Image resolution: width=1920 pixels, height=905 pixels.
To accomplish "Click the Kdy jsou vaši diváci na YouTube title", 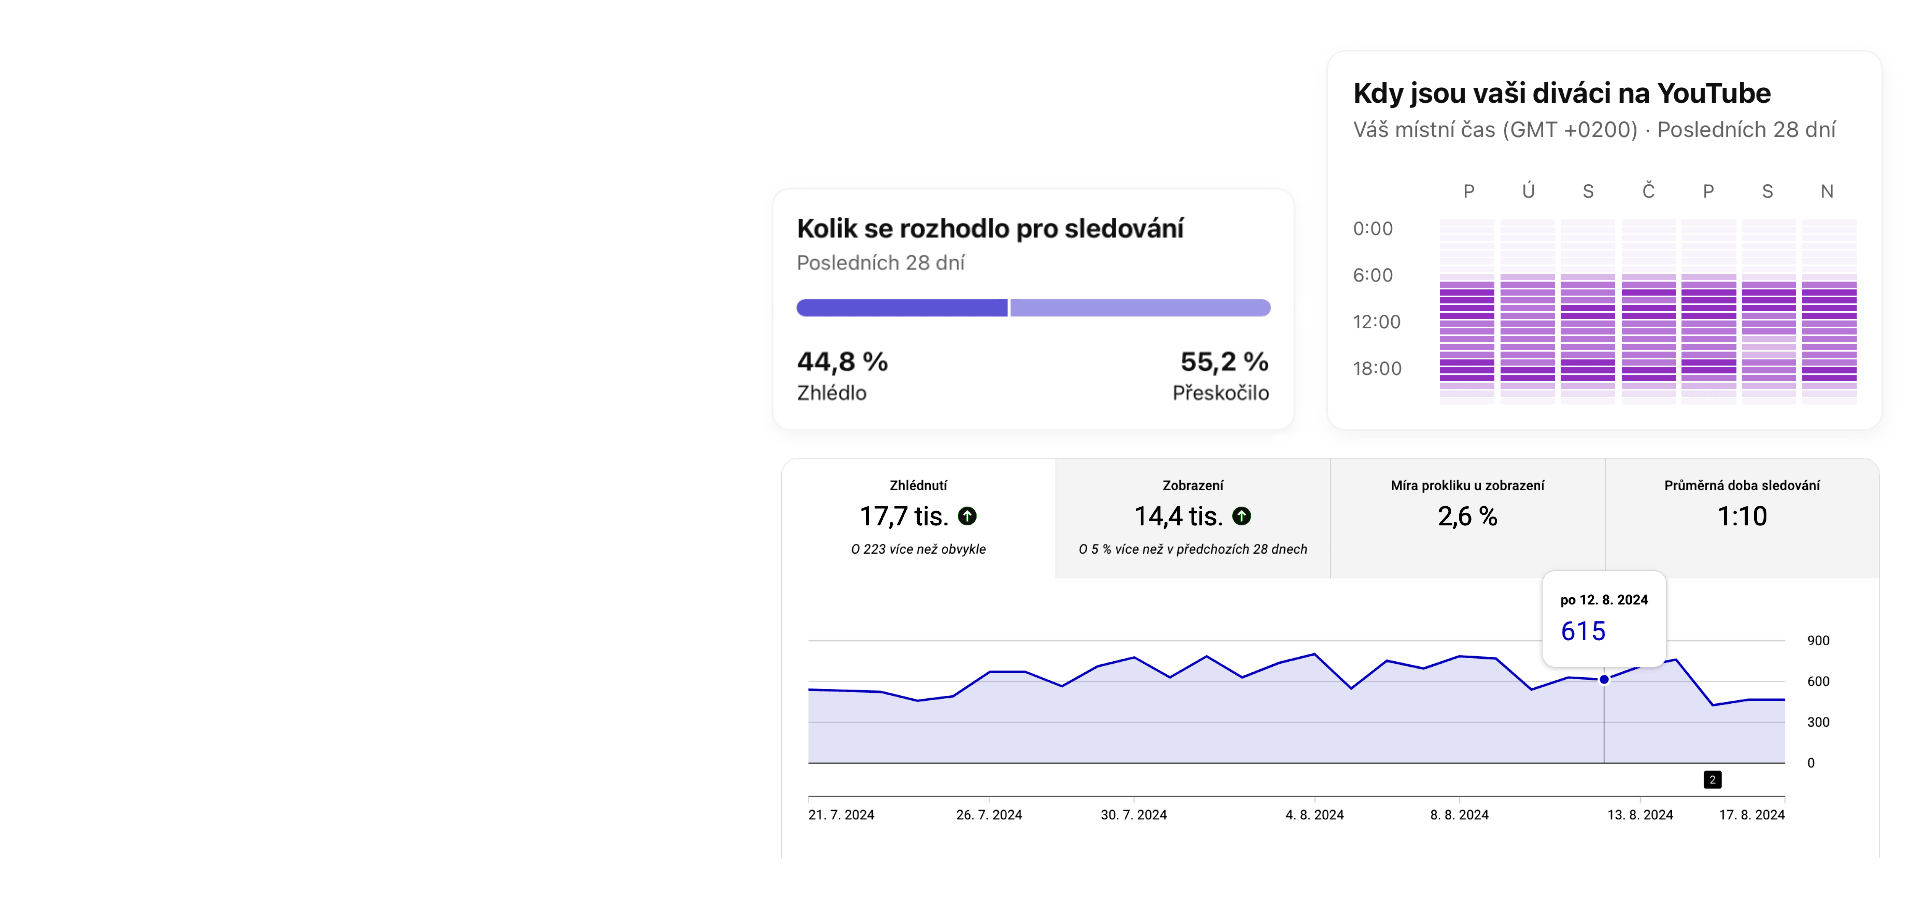I will [1562, 93].
